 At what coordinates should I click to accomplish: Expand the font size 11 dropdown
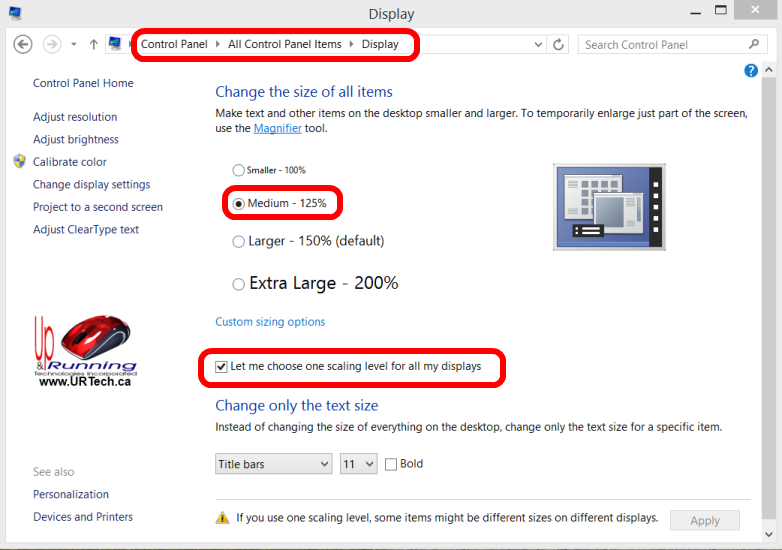pyautogui.click(x=358, y=464)
